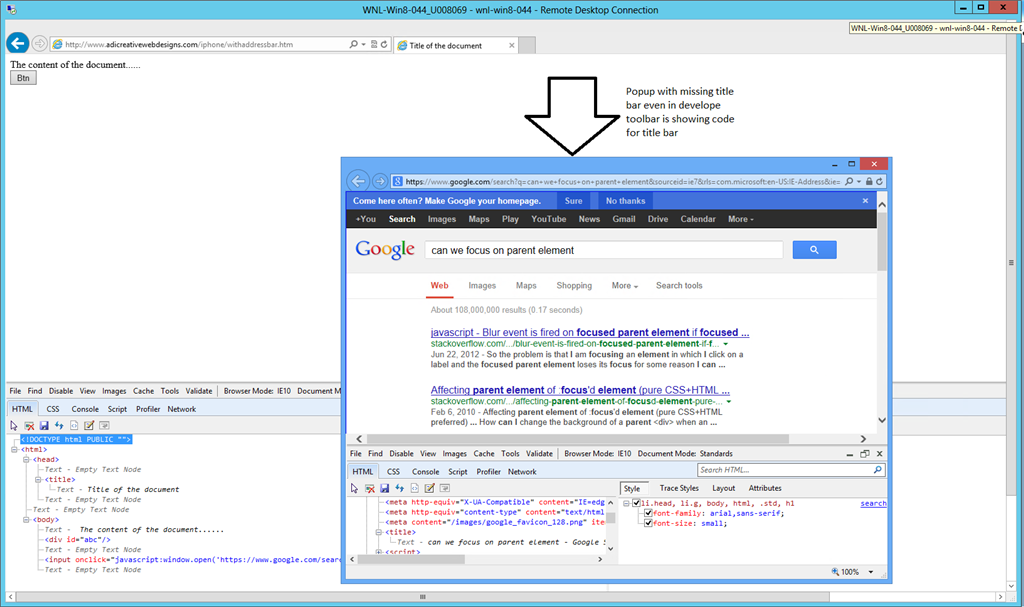Click the Word wrap icon in main dev tools
The width and height of the screenshot is (1024, 607).
click(104, 425)
